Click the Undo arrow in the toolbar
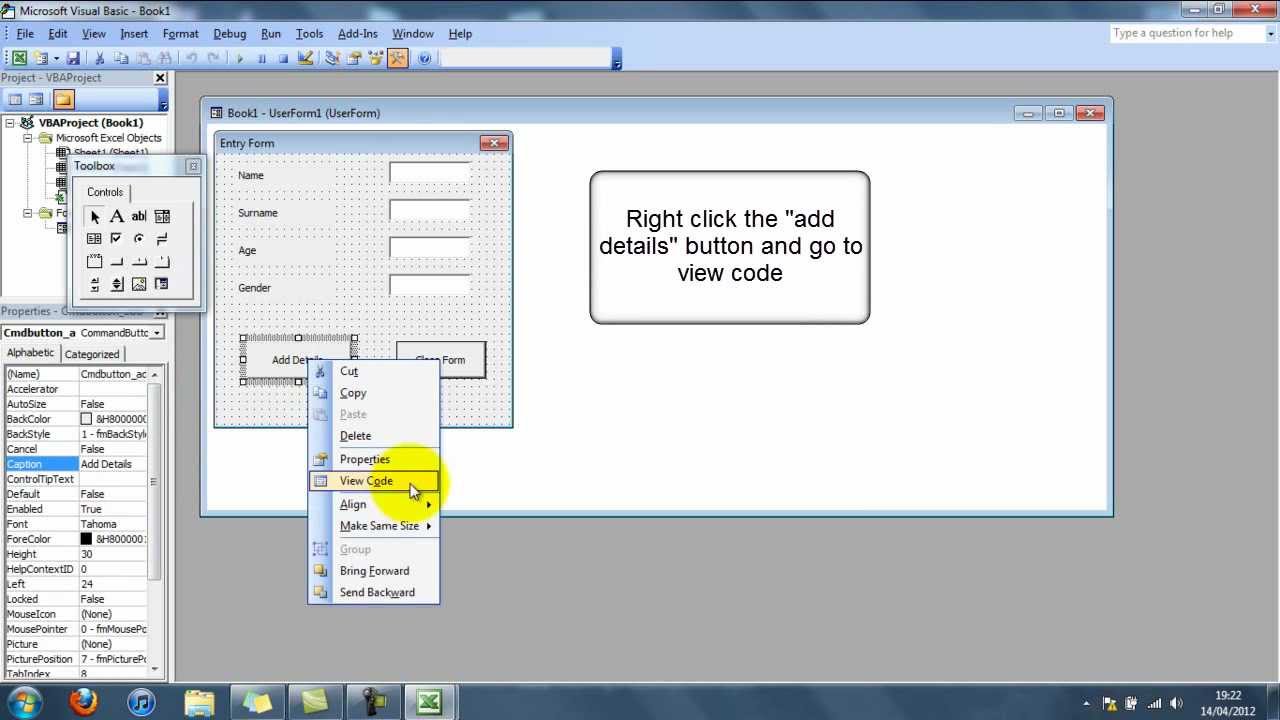1280x720 pixels. coord(191,59)
